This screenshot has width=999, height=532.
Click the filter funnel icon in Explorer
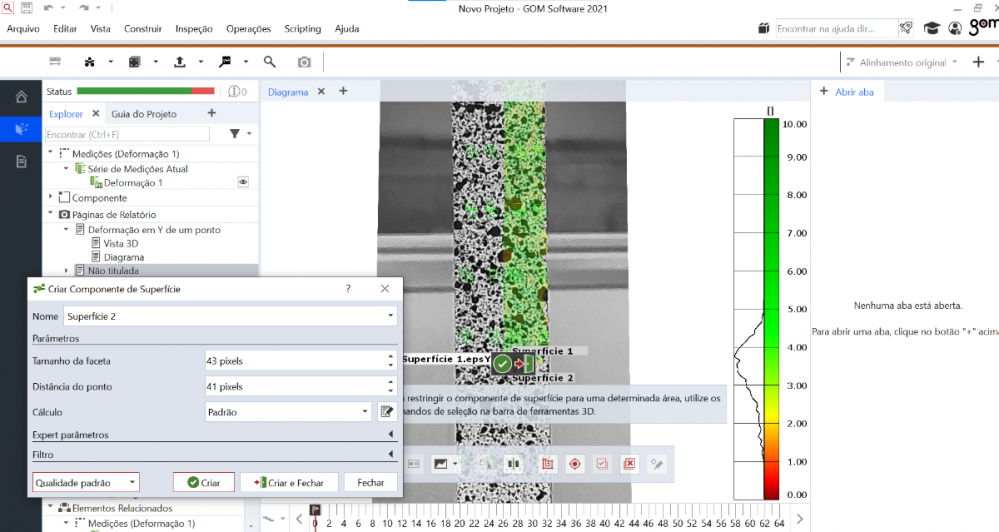pos(235,134)
